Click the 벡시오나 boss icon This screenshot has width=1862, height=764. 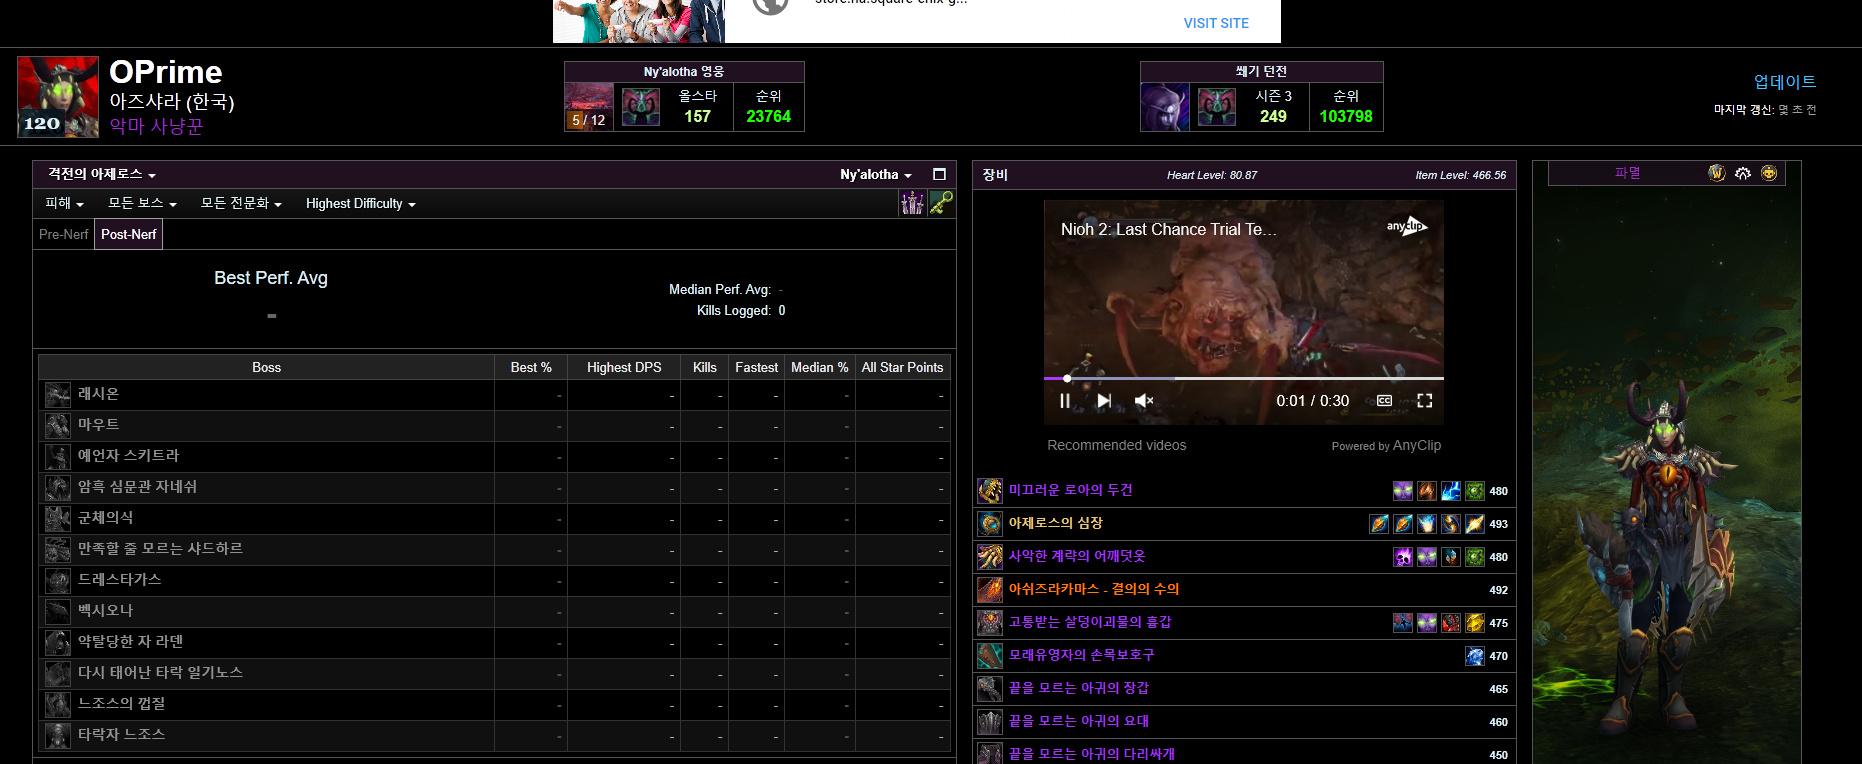58,612
